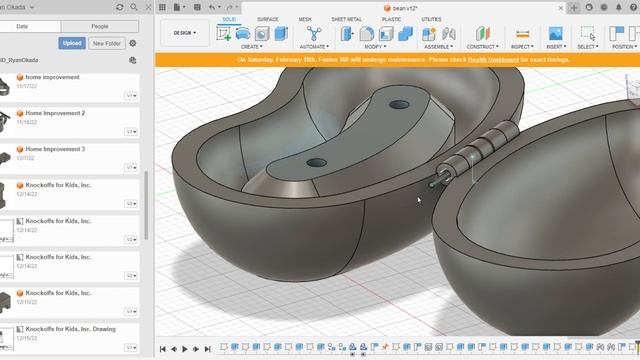Expand the CREATE menu

[252, 47]
